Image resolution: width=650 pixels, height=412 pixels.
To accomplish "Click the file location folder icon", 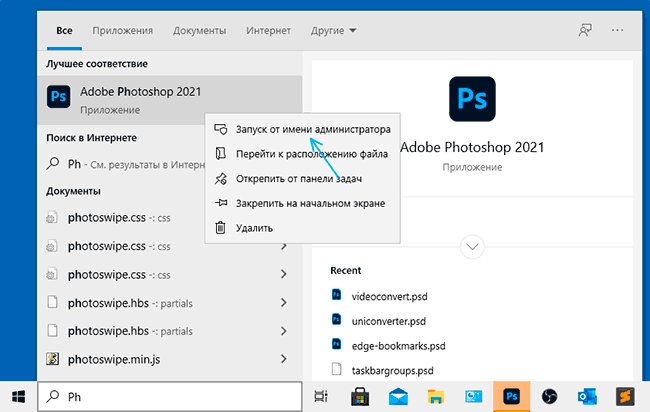I will pyautogui.click(x=221, y=154).
